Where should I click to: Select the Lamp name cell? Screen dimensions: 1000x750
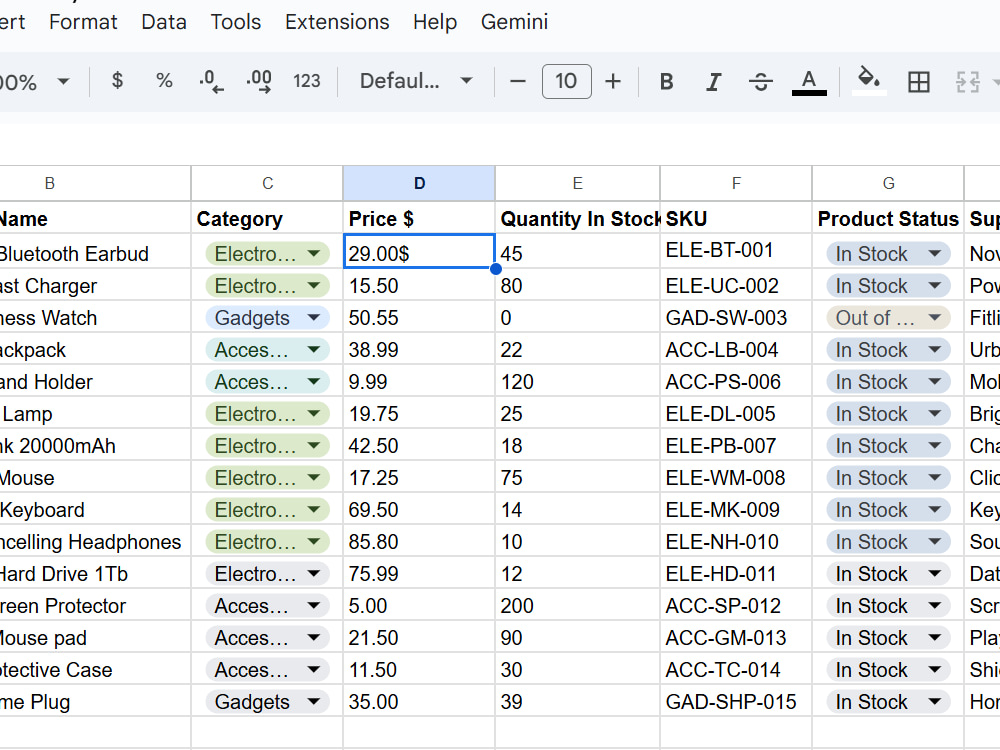[95, 413]
